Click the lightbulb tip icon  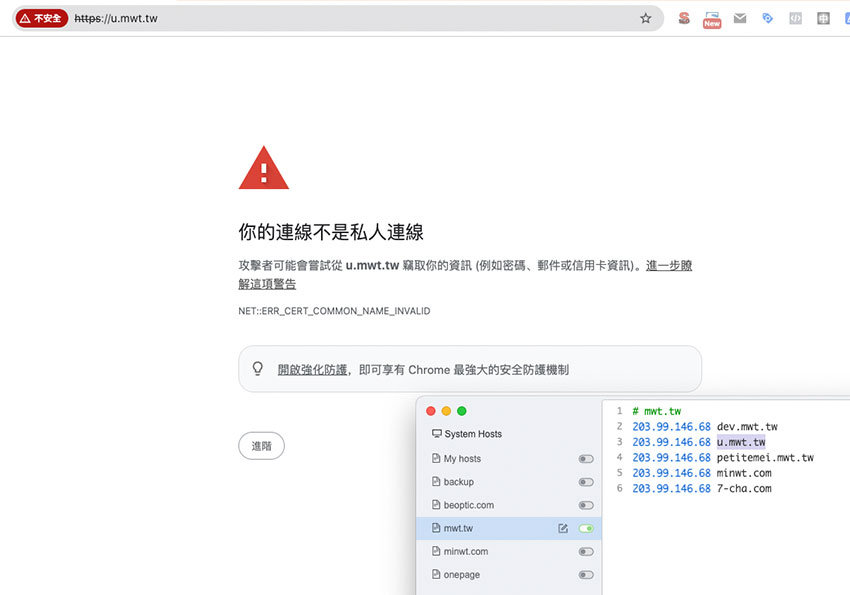[257, 369]
